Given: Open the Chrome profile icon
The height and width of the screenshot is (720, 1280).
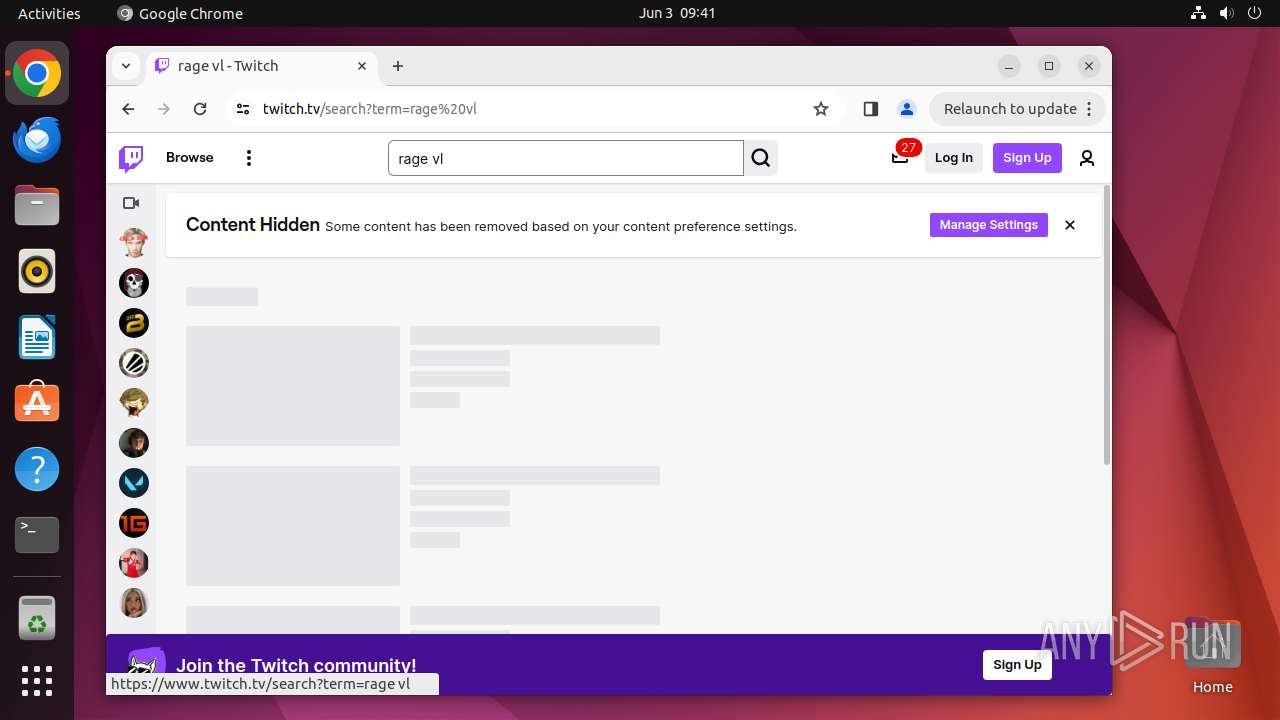Looking at the screenshot, I should pos(906,109).
